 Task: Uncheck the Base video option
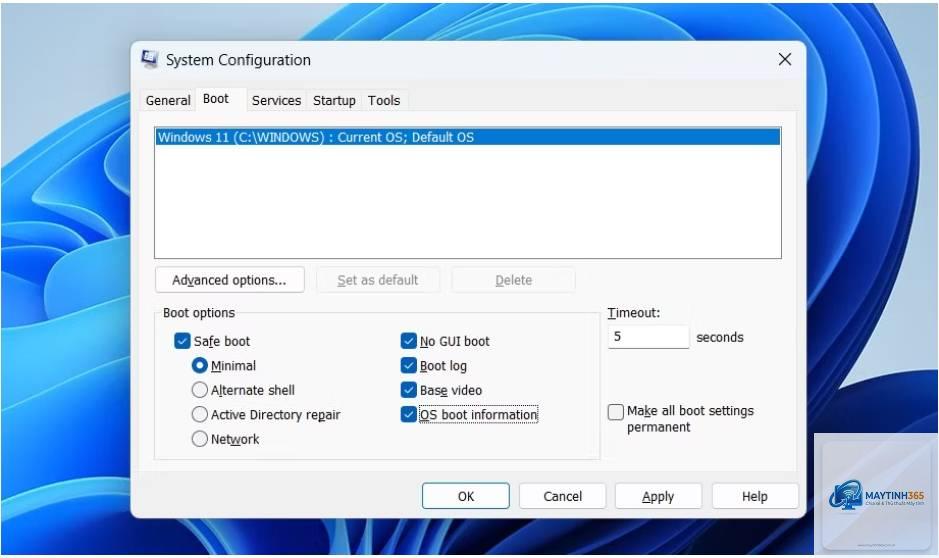(408, 390)
